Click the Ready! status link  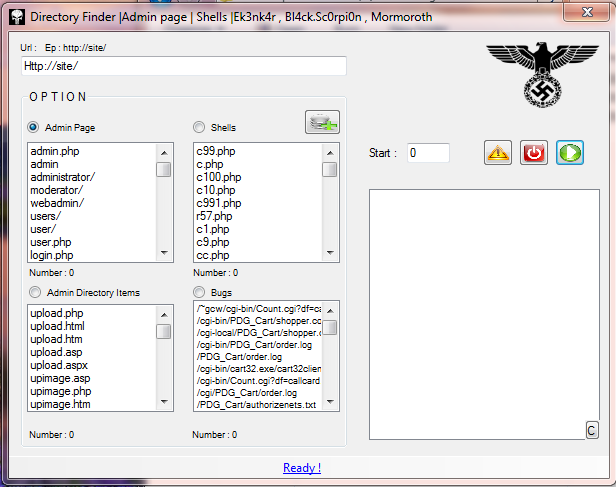point(302,468)
